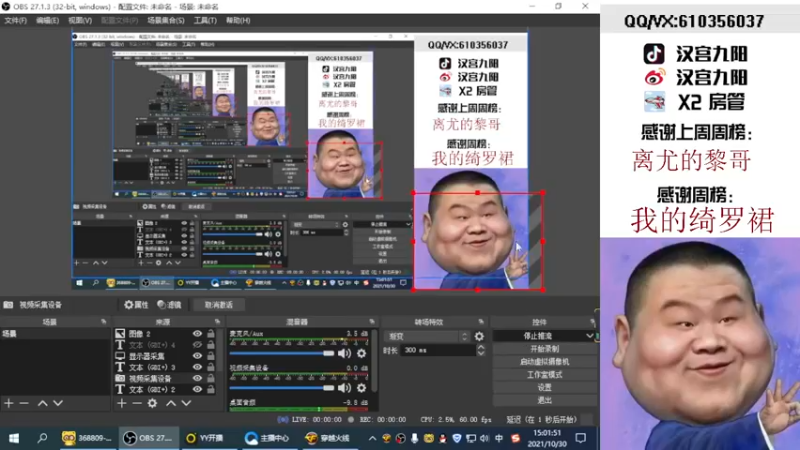Adjust the 麦克风/Aux volume slider
This screenshot has width=800, height=450.
282,353
